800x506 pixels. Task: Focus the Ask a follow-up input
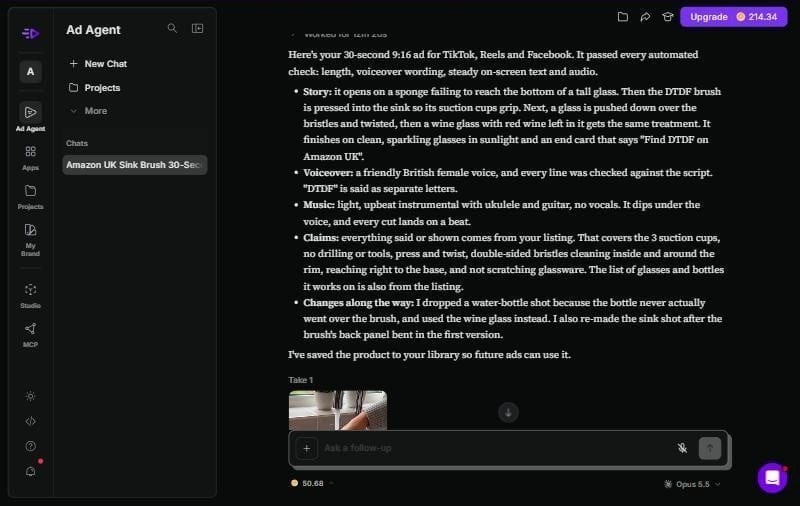pos(495,448)
